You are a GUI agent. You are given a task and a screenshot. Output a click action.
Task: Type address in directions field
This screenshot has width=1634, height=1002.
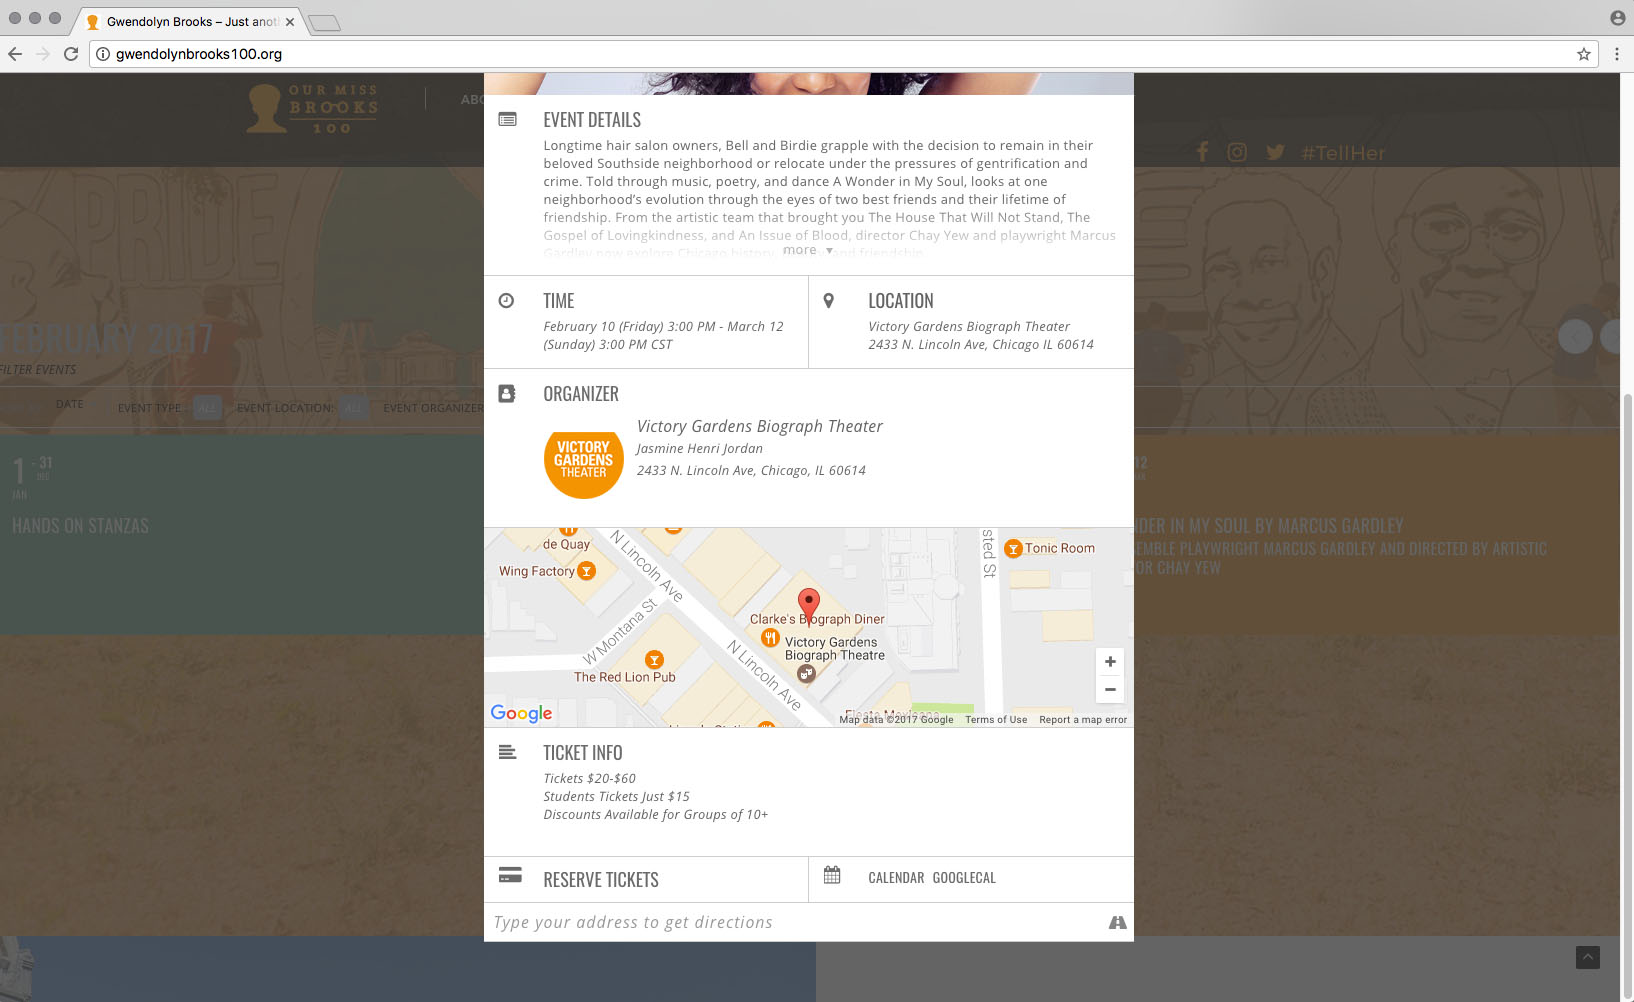[790, 922]
